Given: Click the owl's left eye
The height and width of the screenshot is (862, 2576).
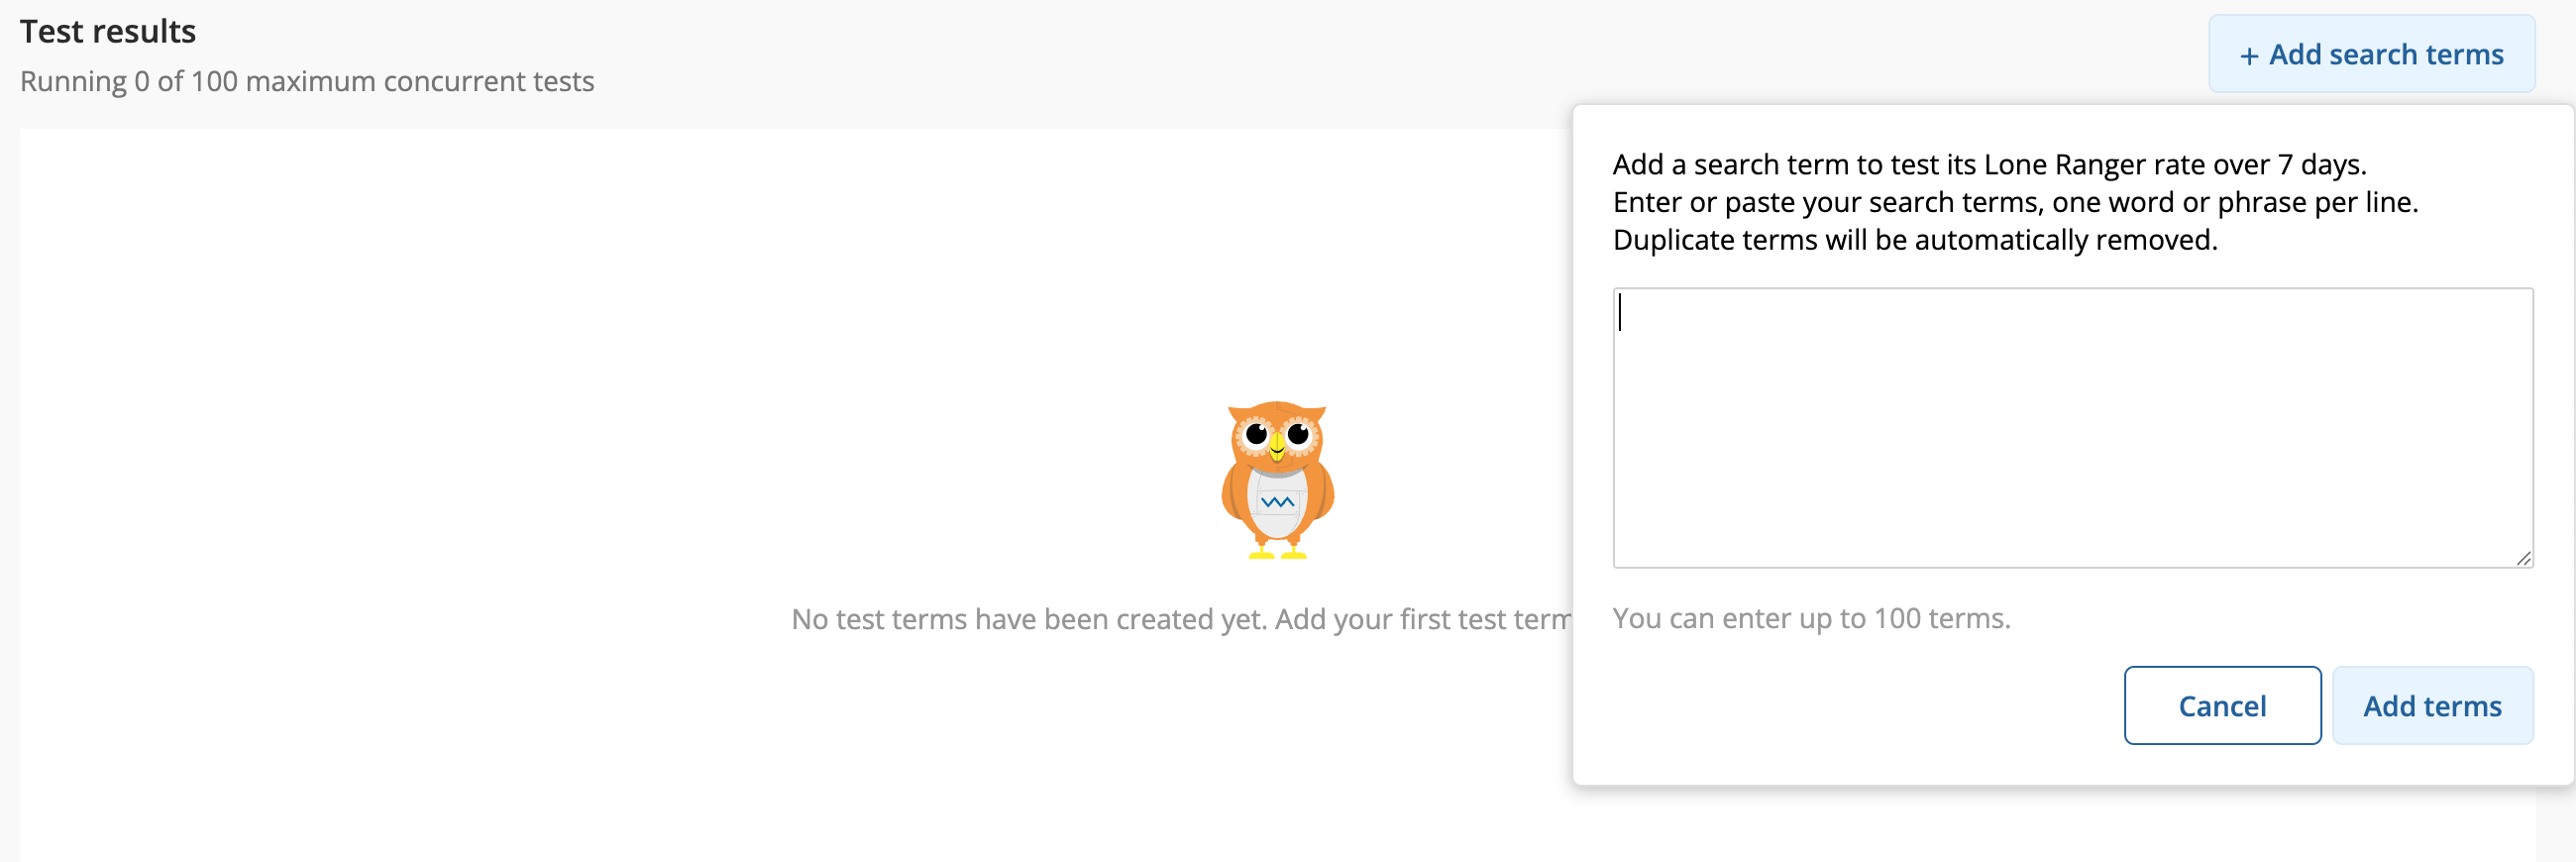Looking at the screenshot, I should point(1256,435).
